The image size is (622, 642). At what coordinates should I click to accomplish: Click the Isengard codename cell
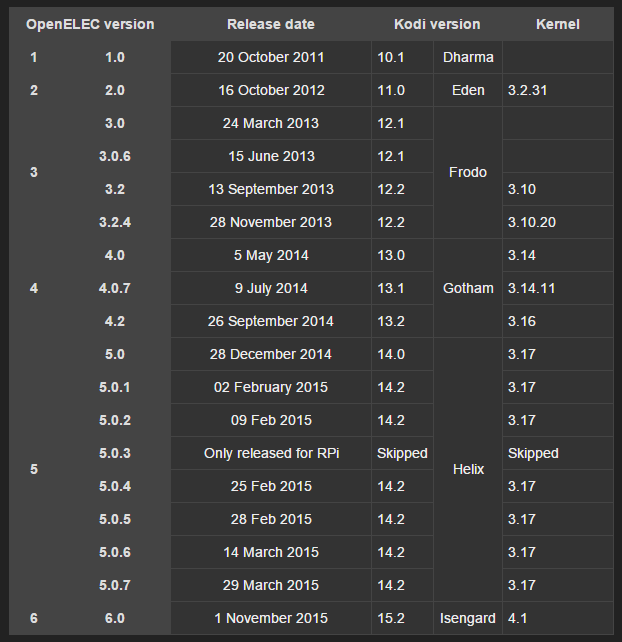468,618
